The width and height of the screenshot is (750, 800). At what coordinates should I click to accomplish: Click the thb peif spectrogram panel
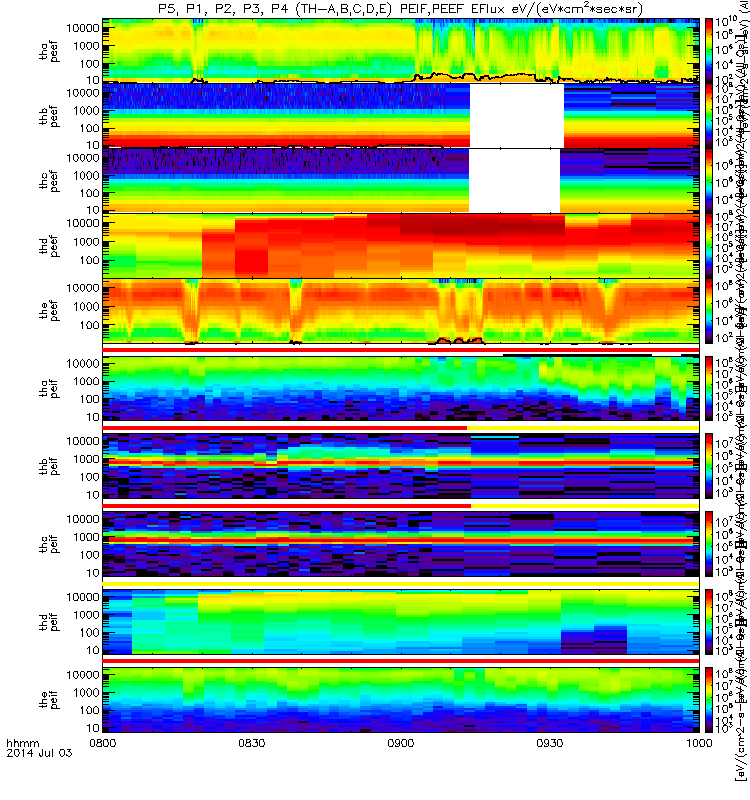click(x=401, y=466)
